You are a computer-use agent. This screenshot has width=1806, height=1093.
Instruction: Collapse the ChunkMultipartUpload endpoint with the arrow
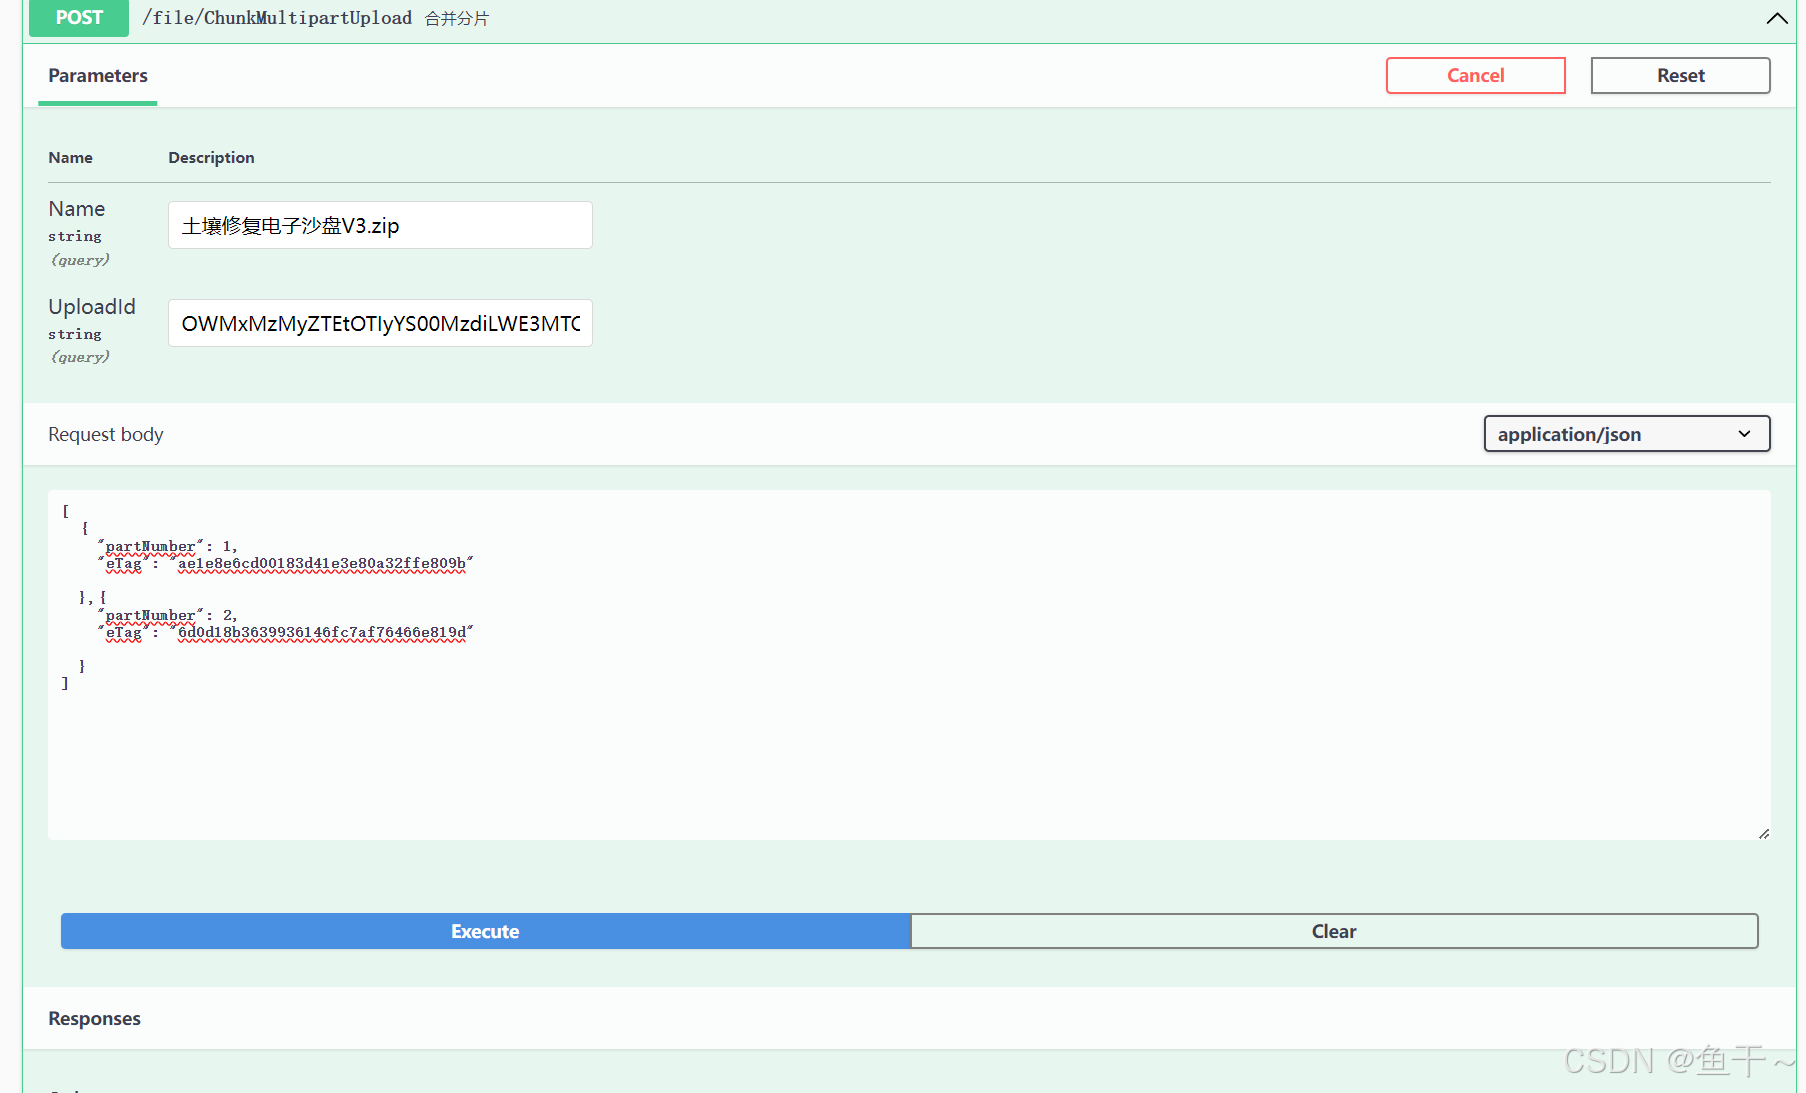click(x=1776, y=18)
